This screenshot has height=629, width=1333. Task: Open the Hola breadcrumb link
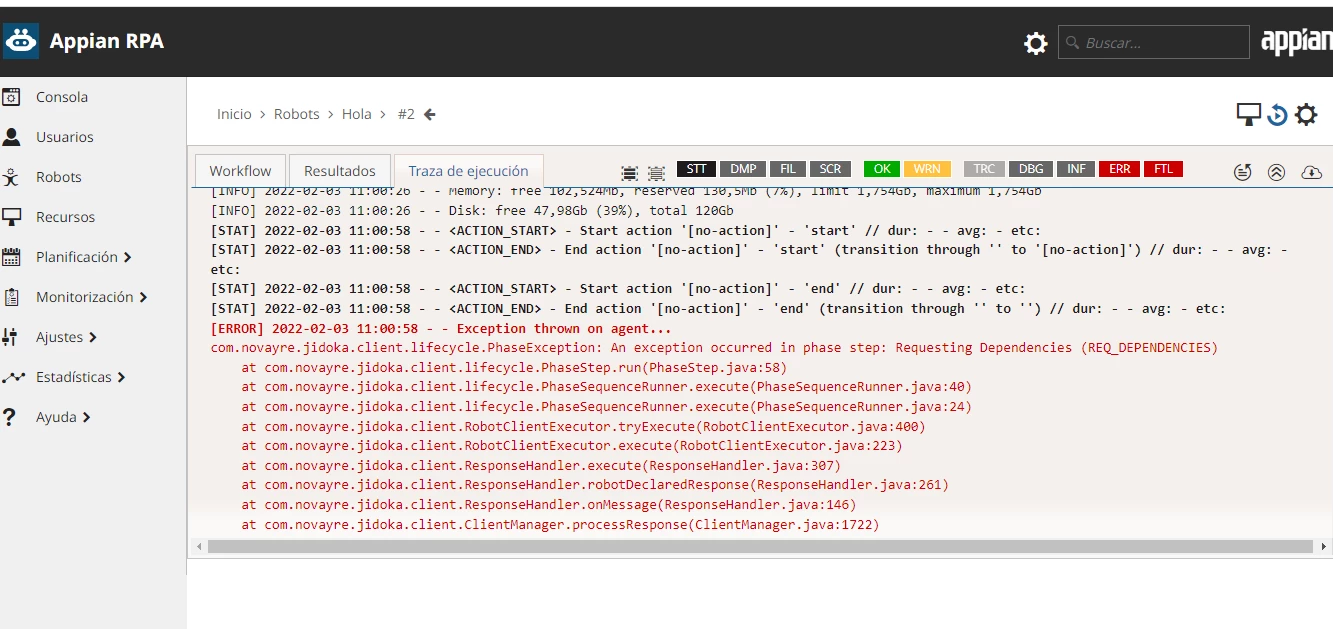357,114
